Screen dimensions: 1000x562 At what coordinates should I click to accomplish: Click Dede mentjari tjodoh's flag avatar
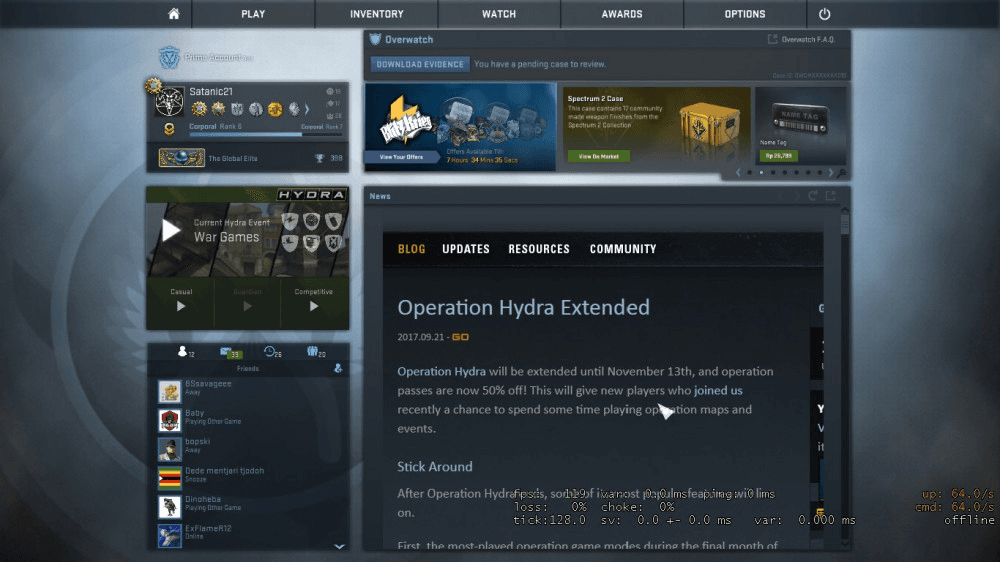pyautogui.click(x=170, y=478)
